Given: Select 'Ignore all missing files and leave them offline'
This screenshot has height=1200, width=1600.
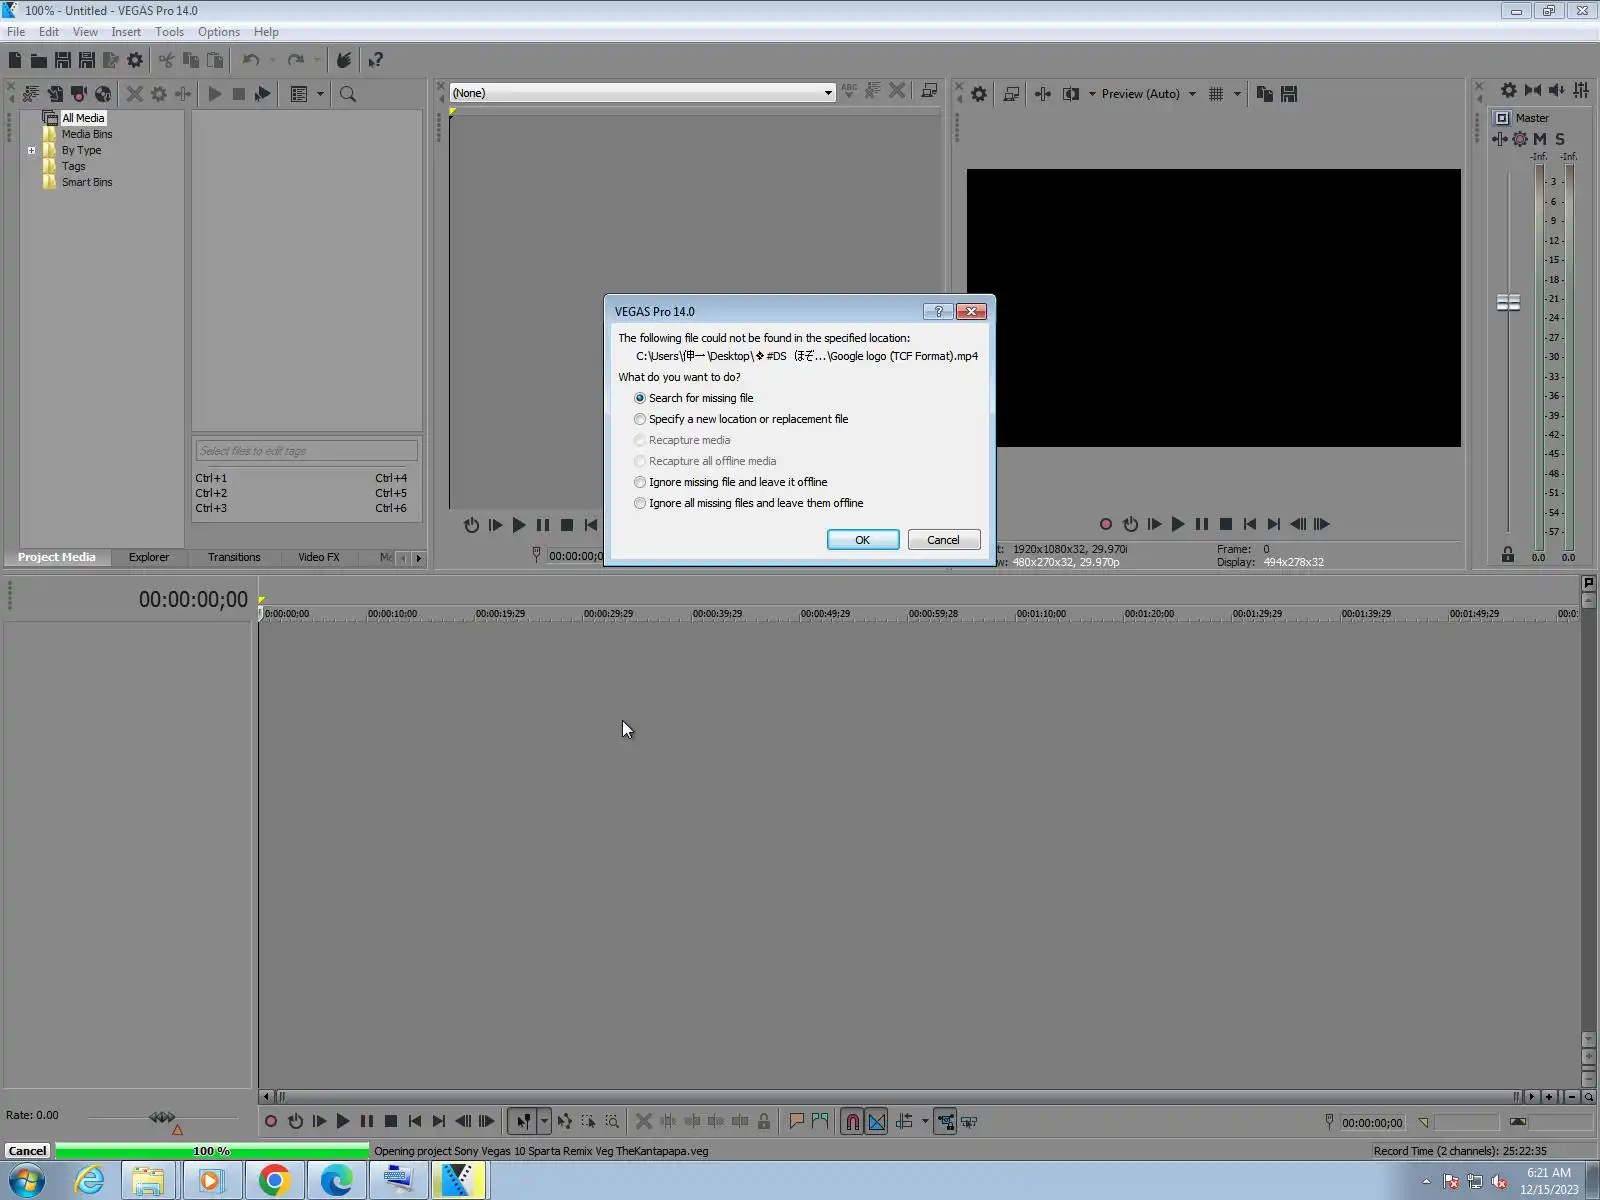Looking at the screenshot, I should [x=749, y=503].
